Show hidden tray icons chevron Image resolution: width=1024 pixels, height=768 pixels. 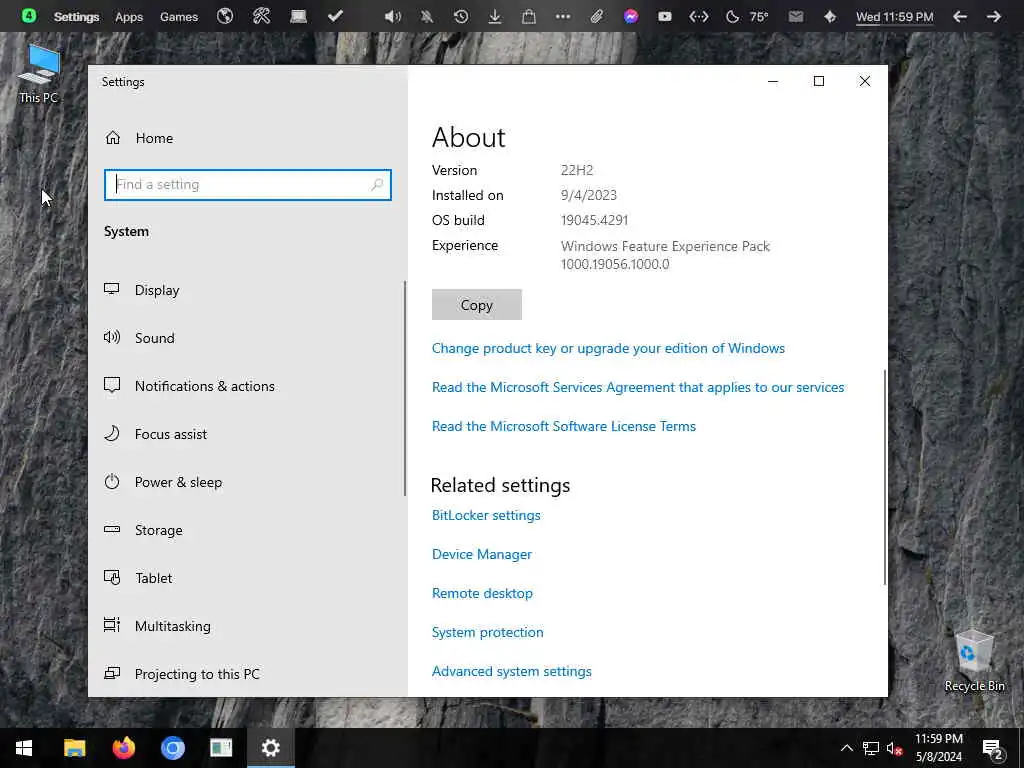[846, 748]
